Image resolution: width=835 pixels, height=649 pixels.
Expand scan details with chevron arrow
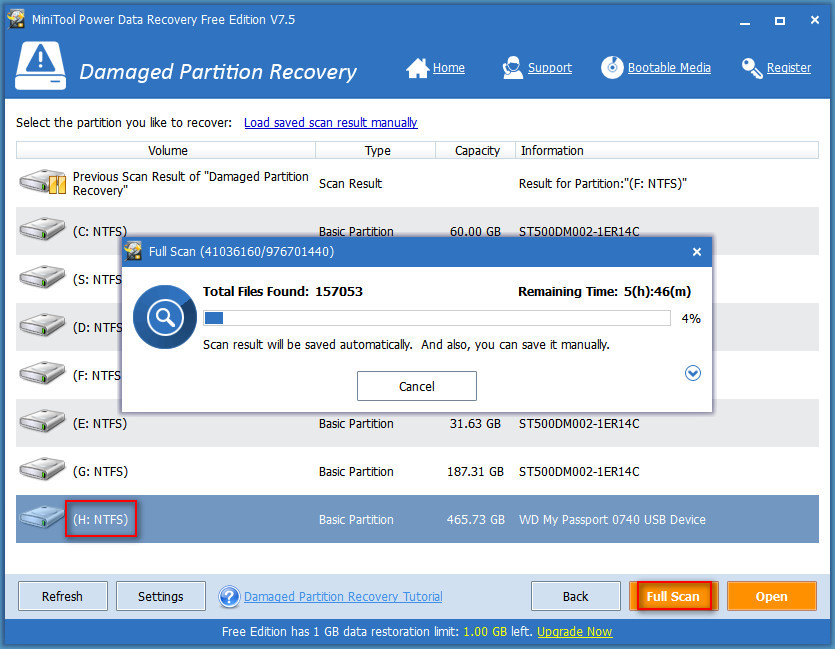point(693,373)
